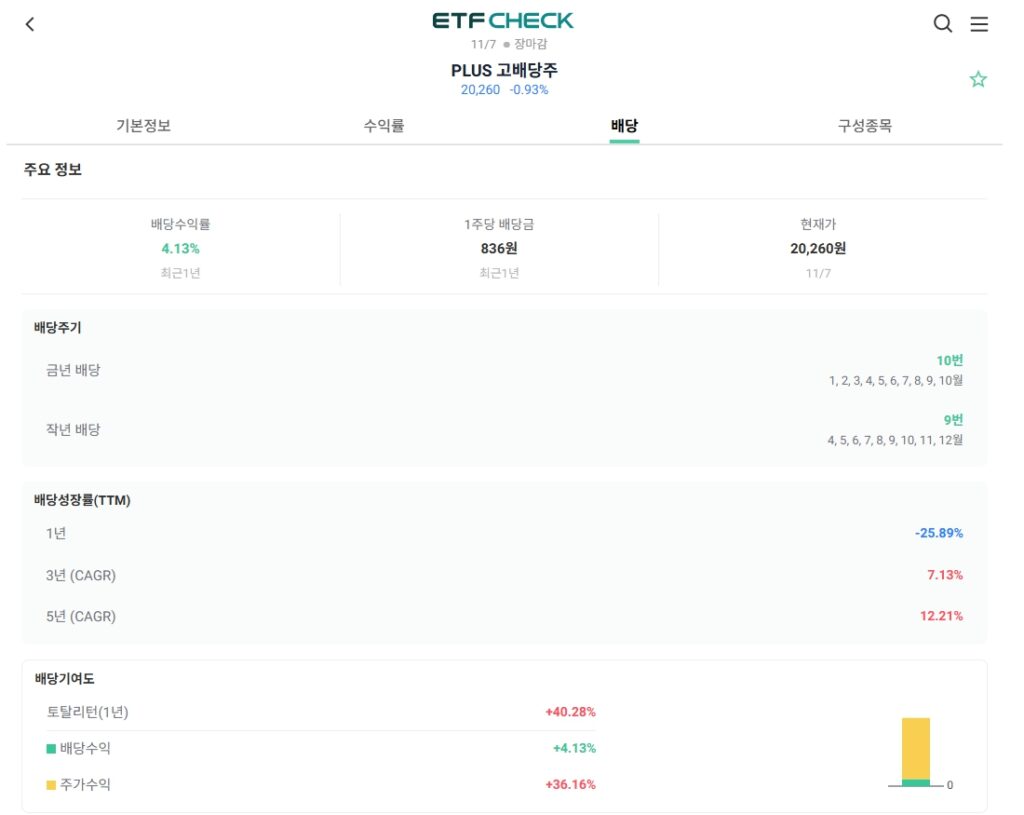This screenshot has width=1024, height=815.
Task: Click the 주요 정보 heading
Action: click(x=53, y=169)
